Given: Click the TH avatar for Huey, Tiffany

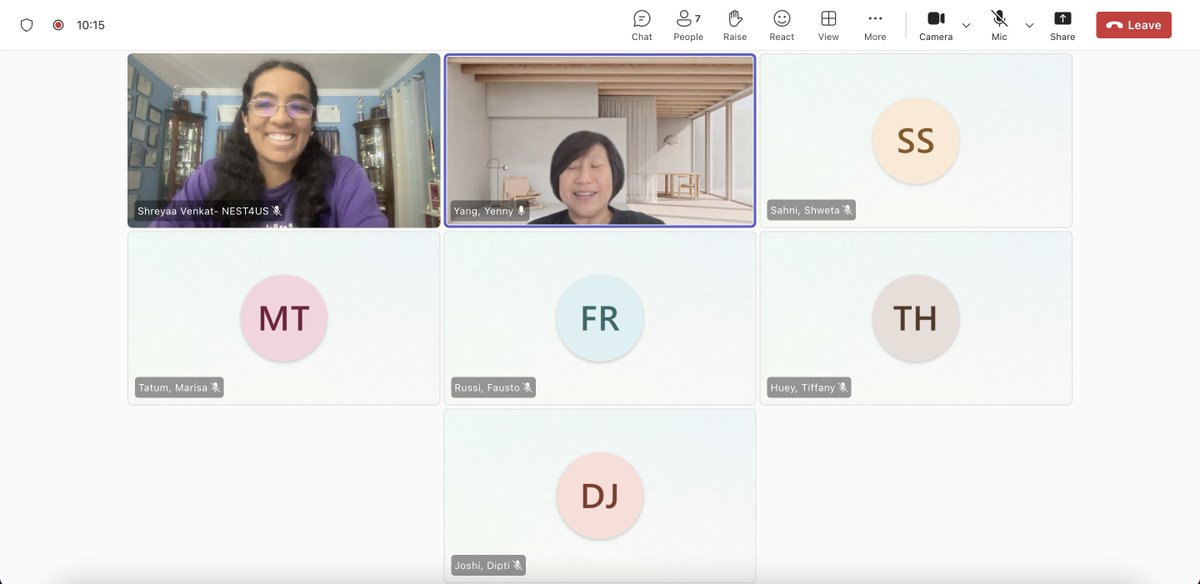Looking at the screenshot, I should [x=916, y=318].
